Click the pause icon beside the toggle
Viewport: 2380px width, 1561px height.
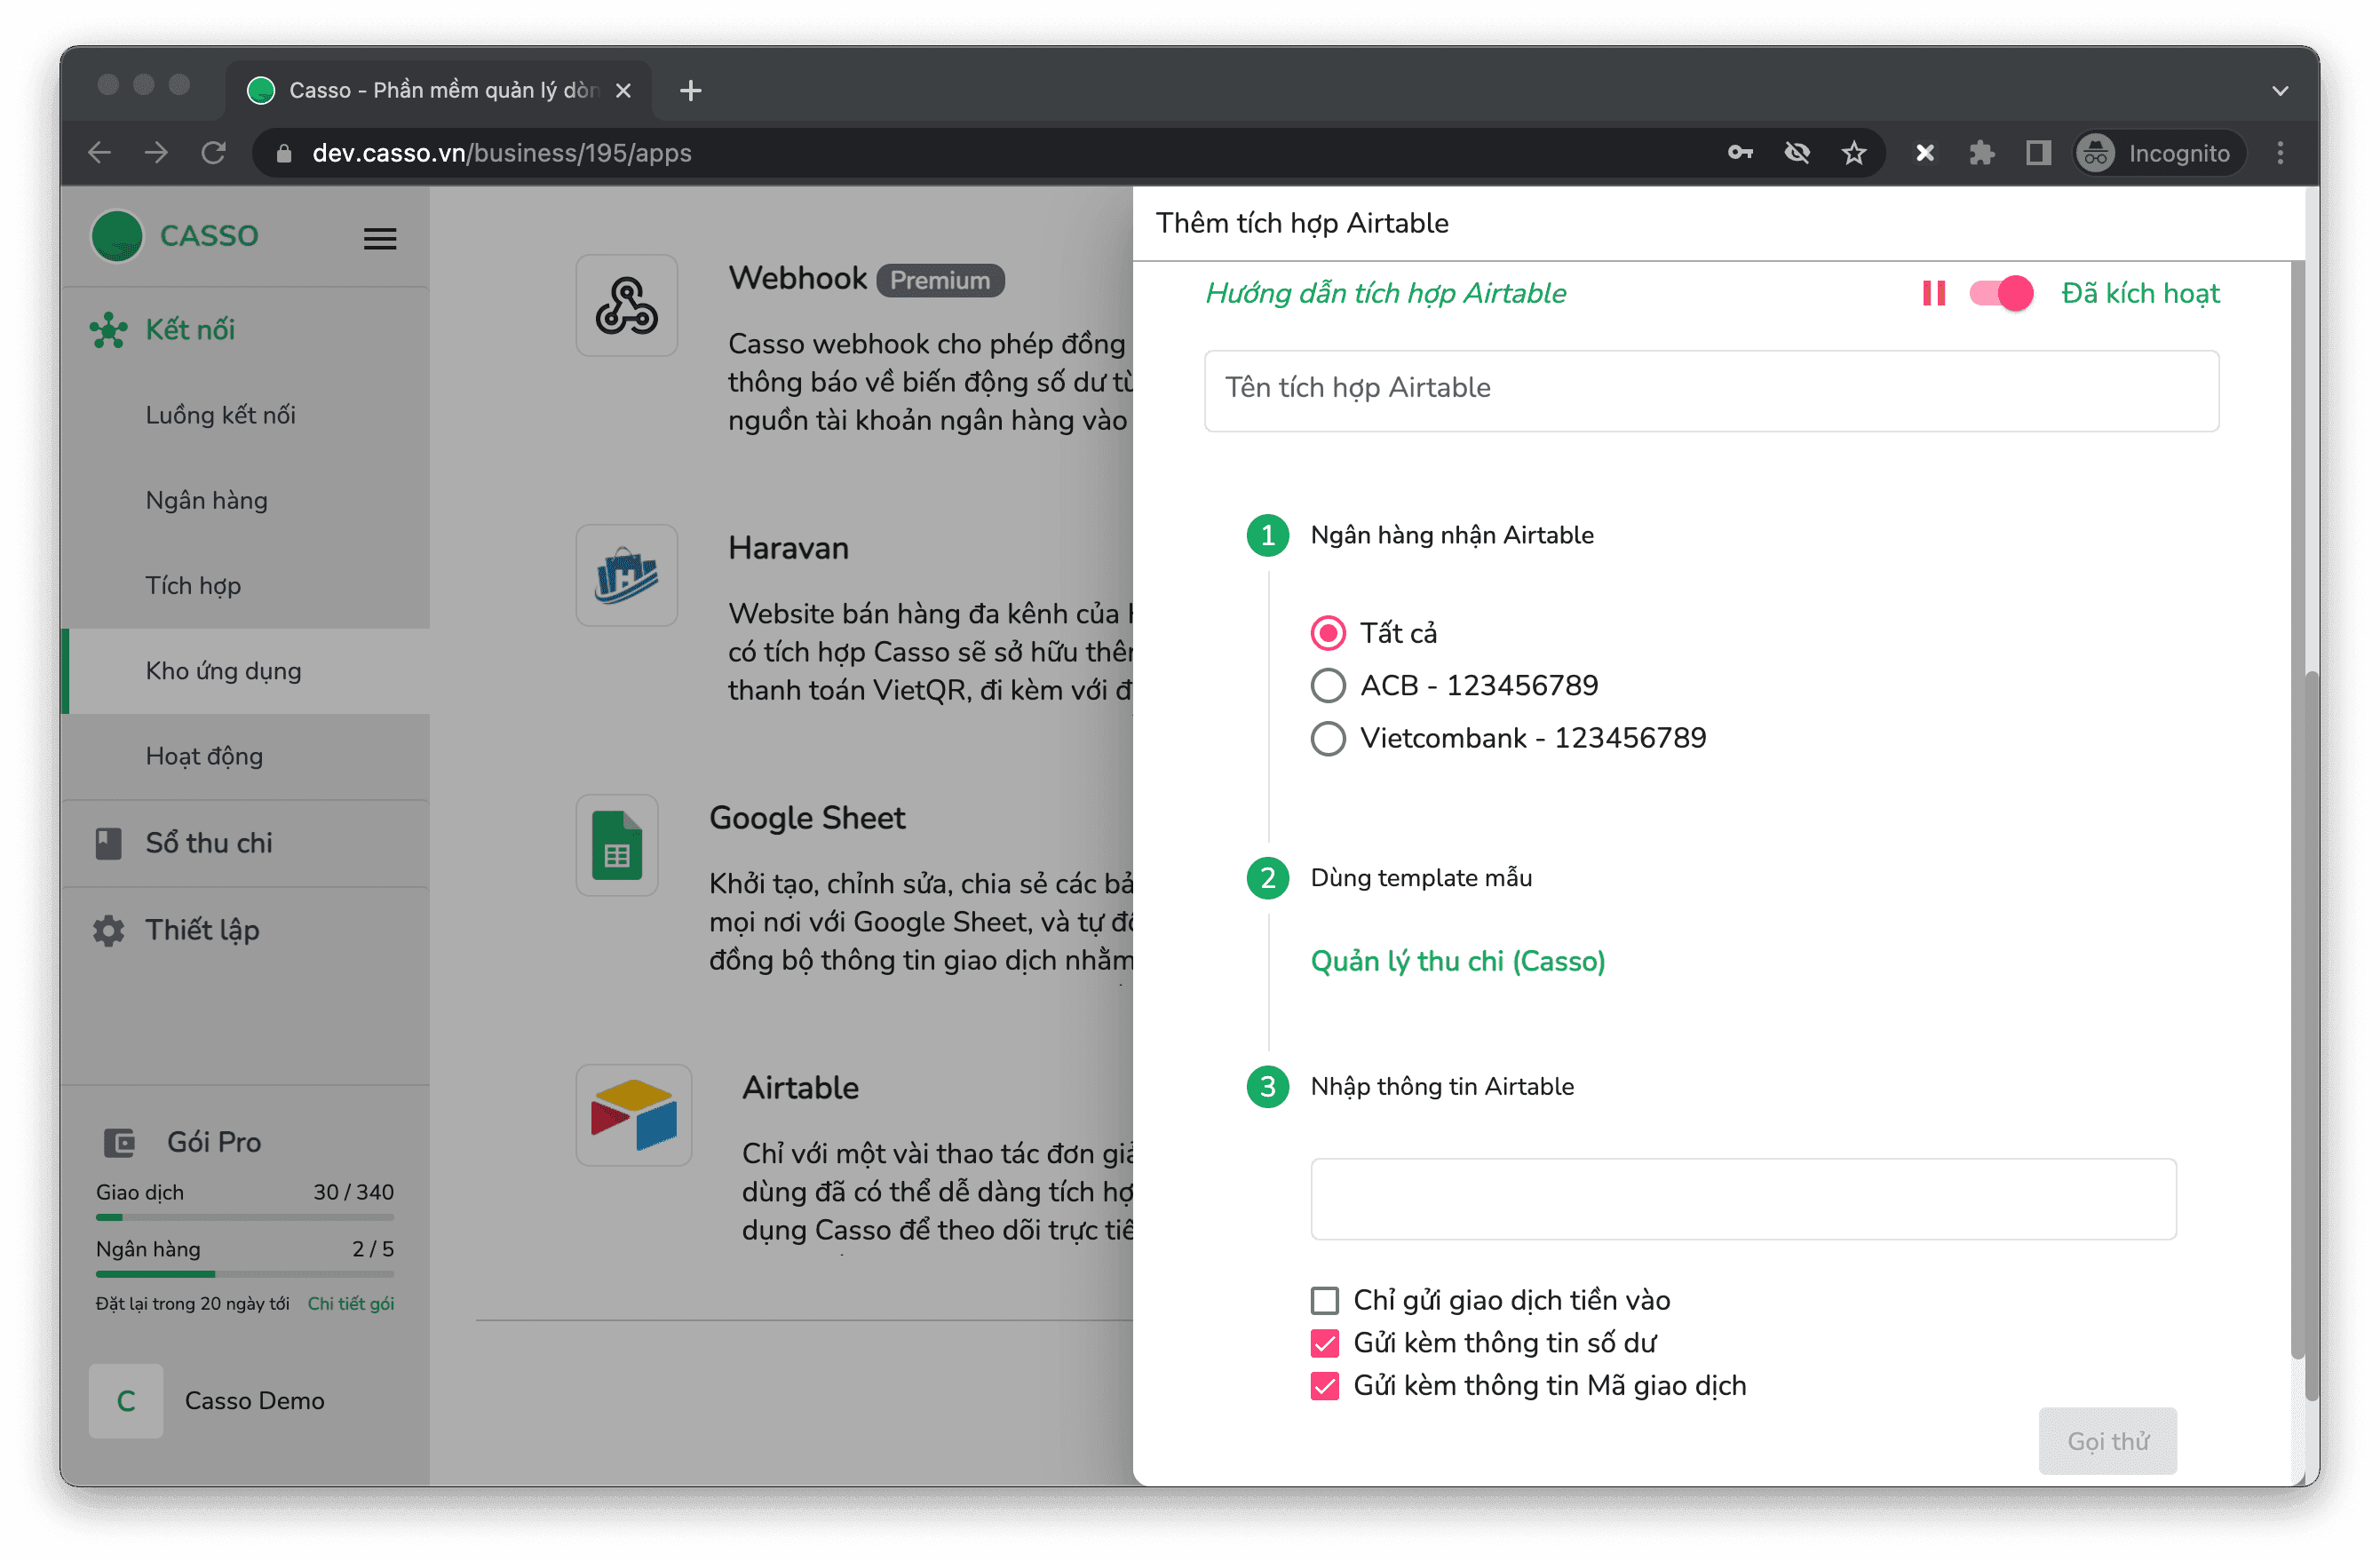pyautogui.click(x=1933, y=294)
